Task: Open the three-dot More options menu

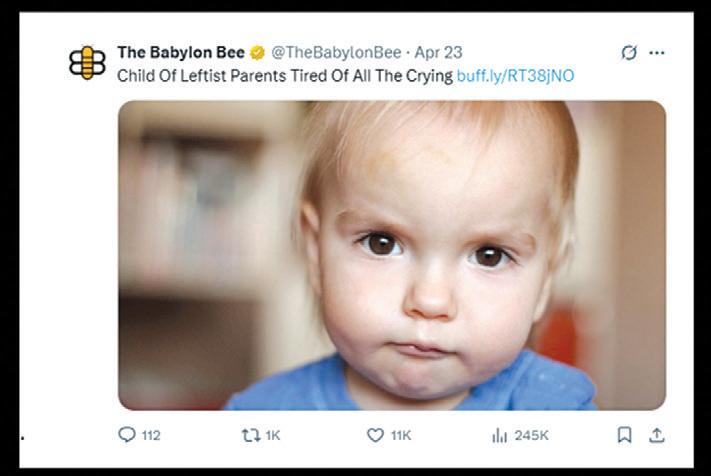Action: click(656, 53)
